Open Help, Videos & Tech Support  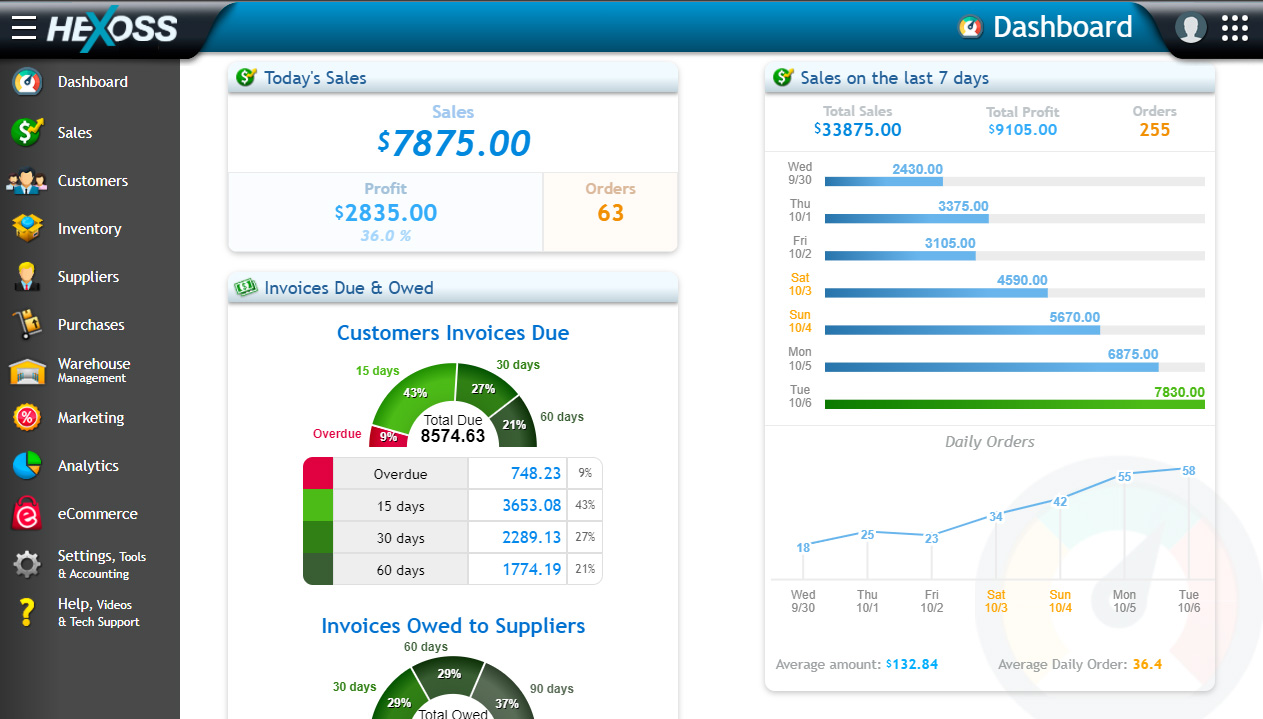click(99, 612)
